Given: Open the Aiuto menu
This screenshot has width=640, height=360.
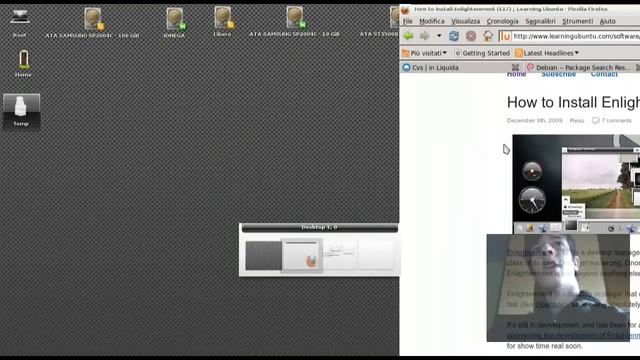Looking at the screenshot, I should pyautogui.click(x=607, y=21).
